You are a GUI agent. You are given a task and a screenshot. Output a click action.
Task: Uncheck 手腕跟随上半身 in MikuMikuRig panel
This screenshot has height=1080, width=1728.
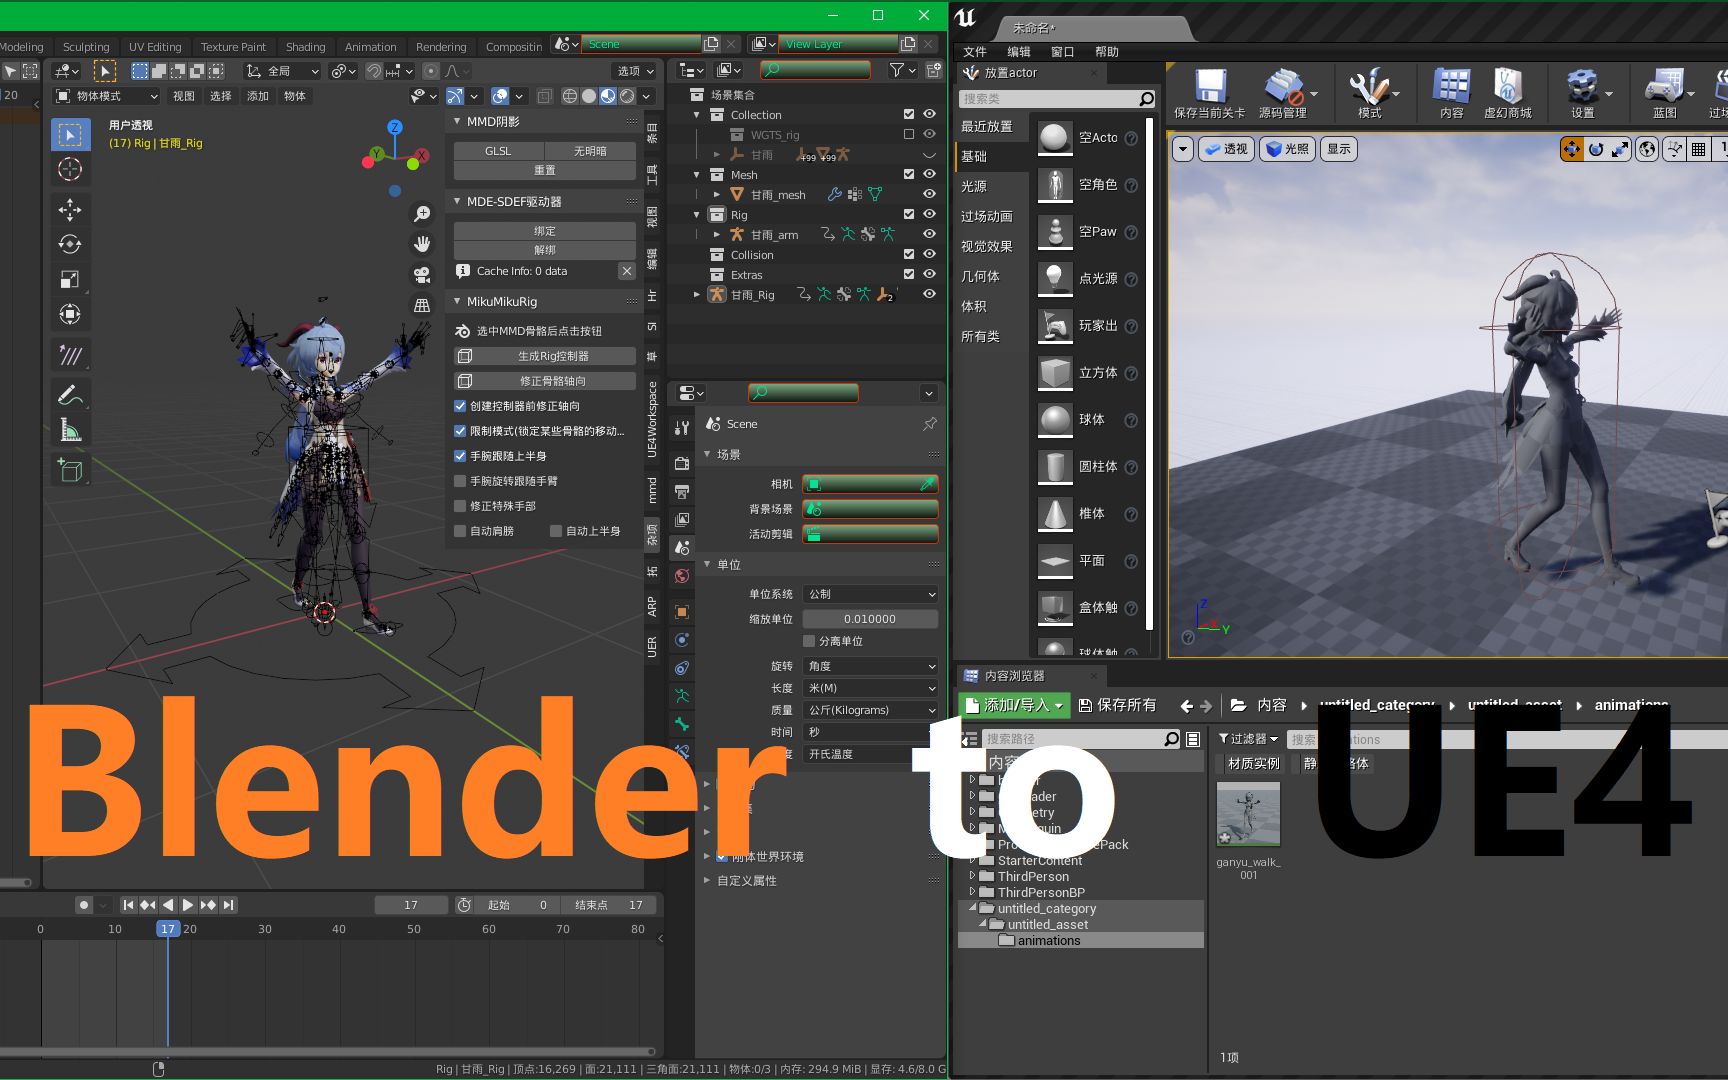(460, 456)
